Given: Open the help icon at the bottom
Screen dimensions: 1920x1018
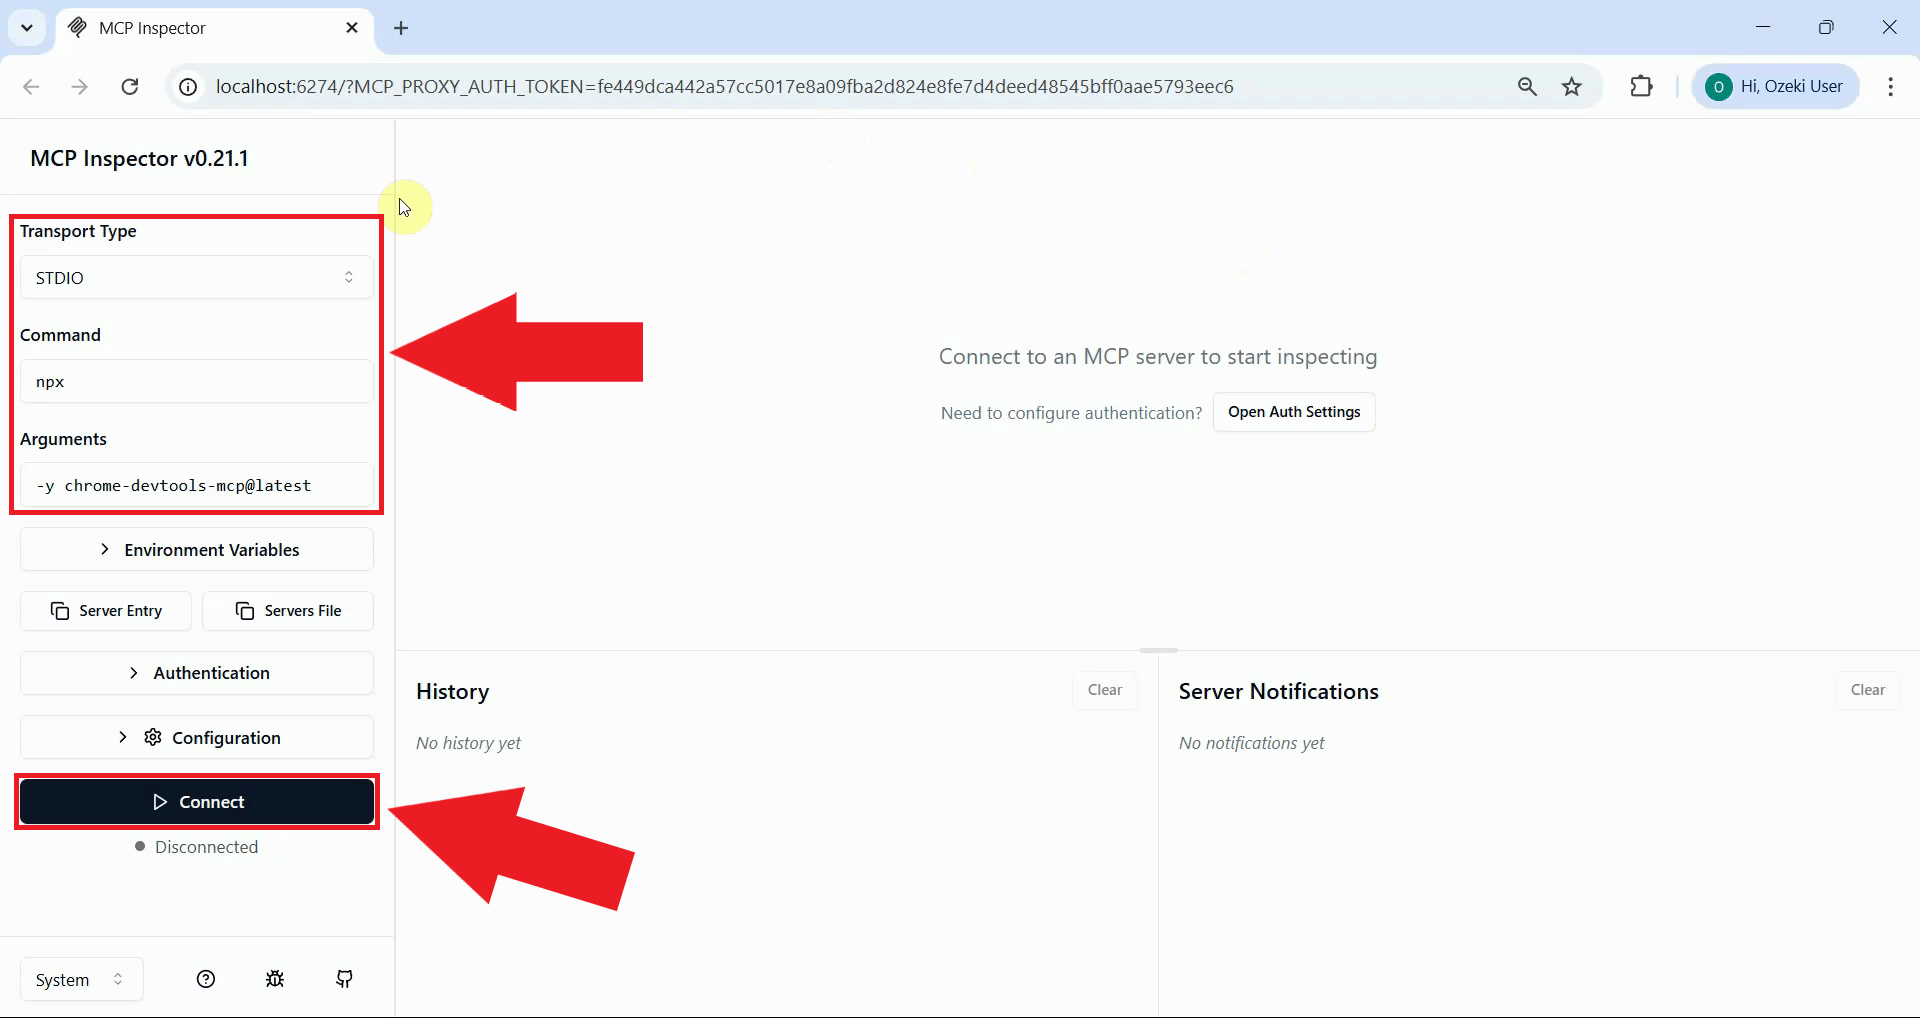Looking at the screenshot, I should [x=206, y=979].
